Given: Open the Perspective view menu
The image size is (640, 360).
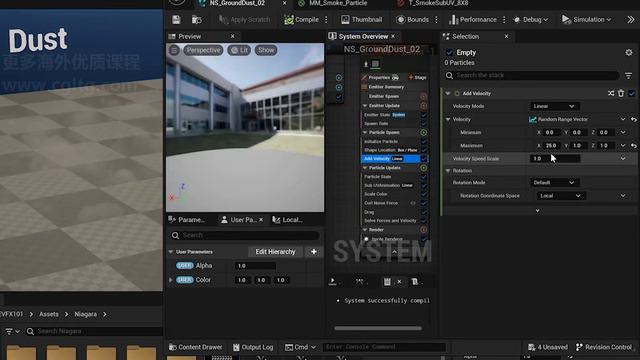Looking at the screenshot, I should pos(203,50).
